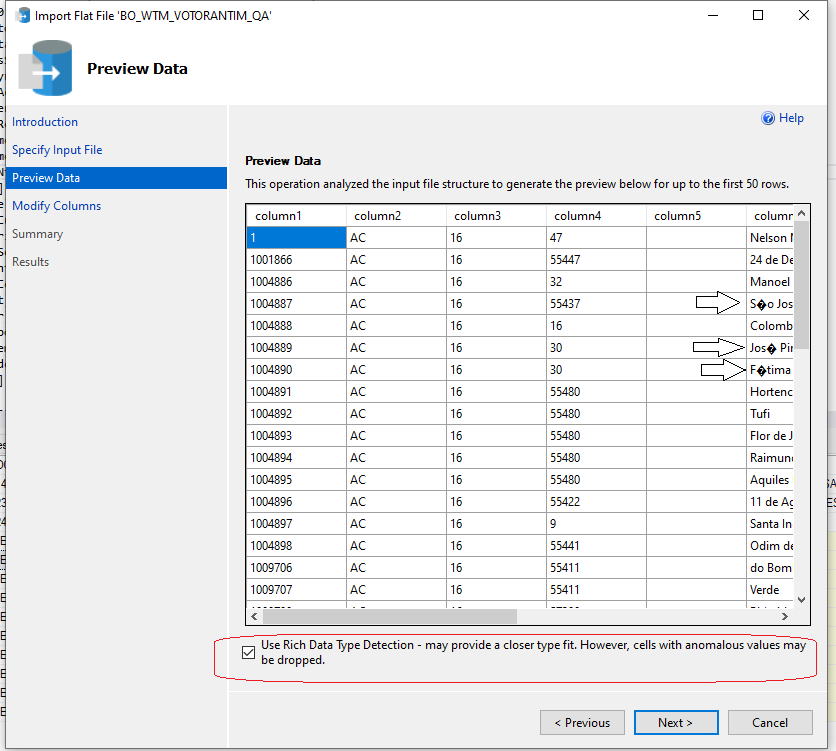Select the Introduction wizard step

45,121
